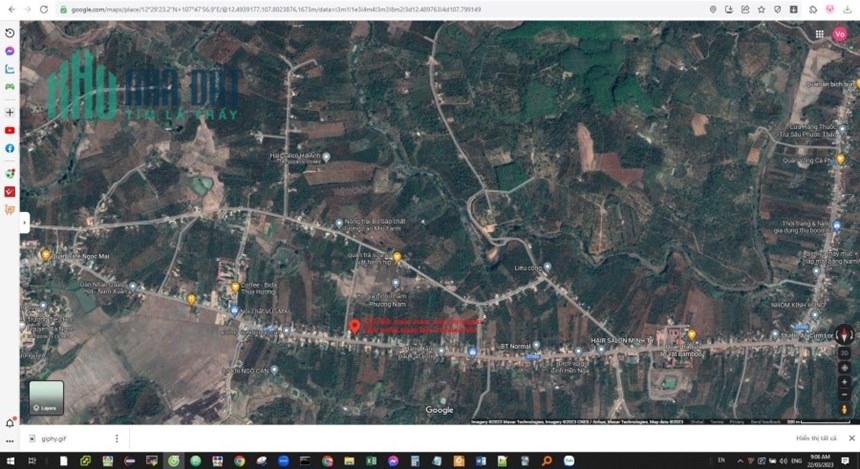
Task: Bookmark this page with the star icon
Action: coord(761,9)
